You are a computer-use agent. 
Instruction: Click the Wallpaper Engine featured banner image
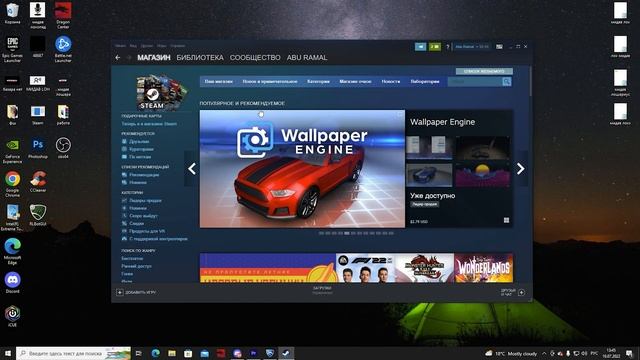click(302, 169)
